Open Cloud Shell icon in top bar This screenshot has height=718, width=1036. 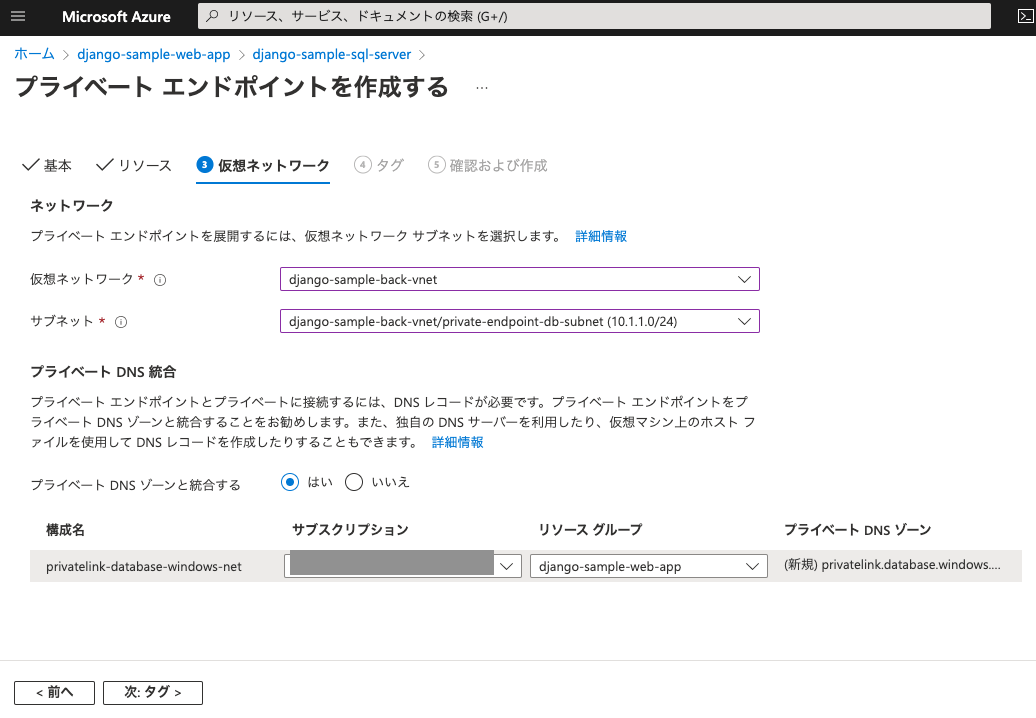coord(1025,17)
